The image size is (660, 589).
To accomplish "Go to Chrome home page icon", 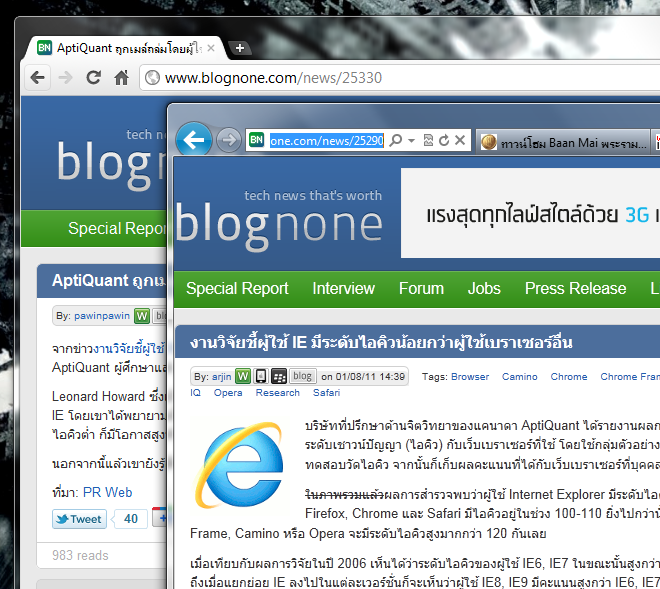I will click(x=122, y=77).
